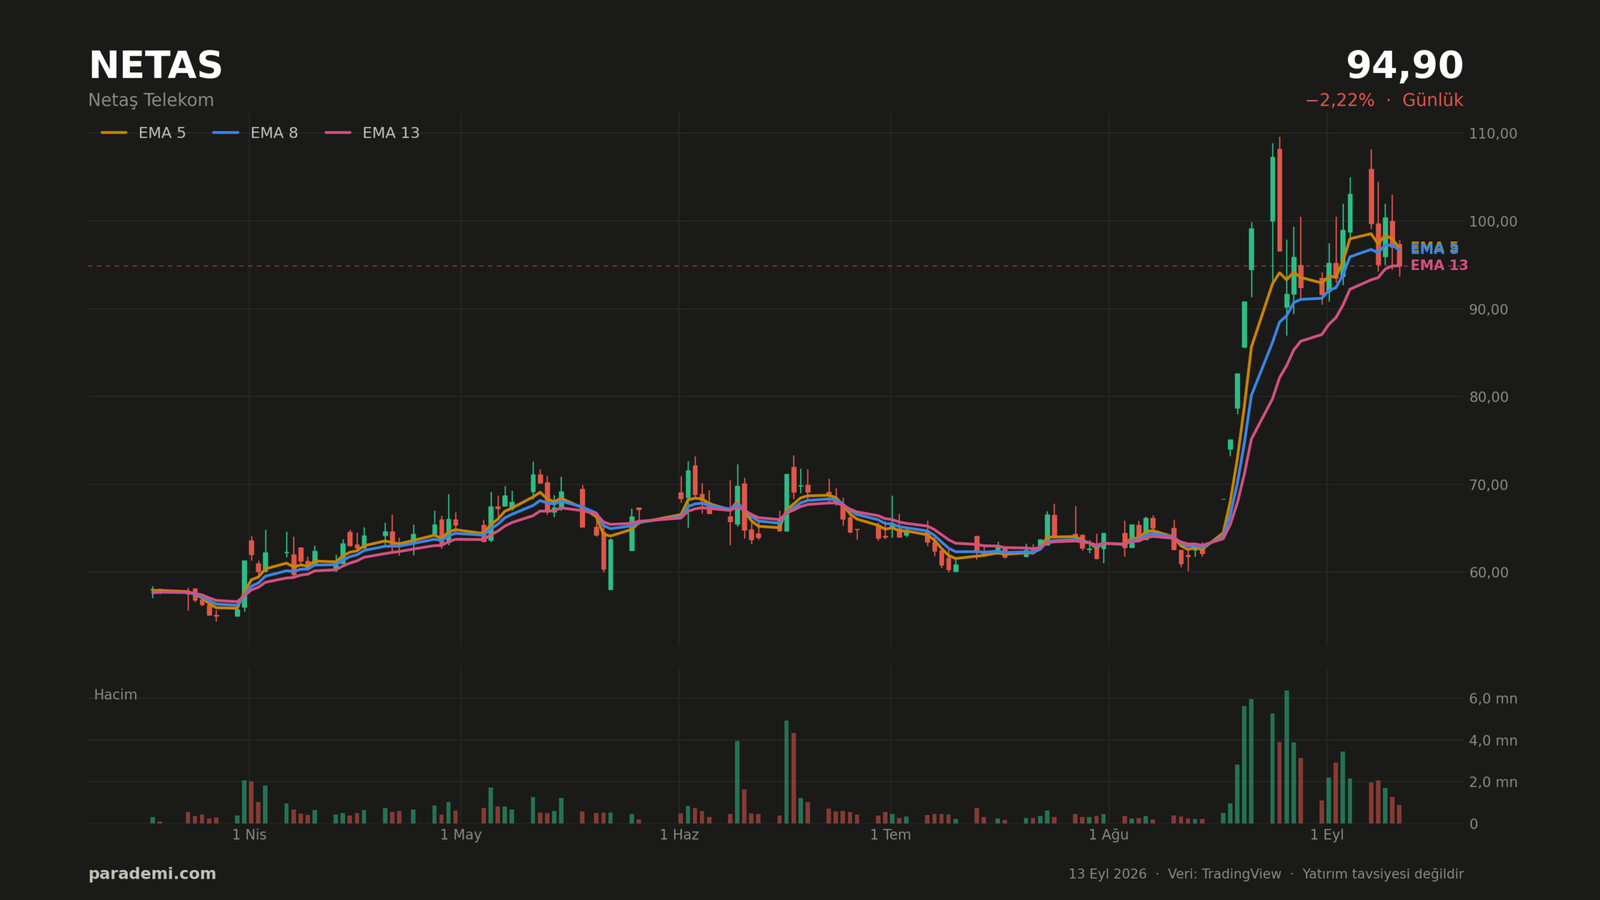Select the 1 May date label
This screenshot has height=900, width=1600.
coord(461,835)
